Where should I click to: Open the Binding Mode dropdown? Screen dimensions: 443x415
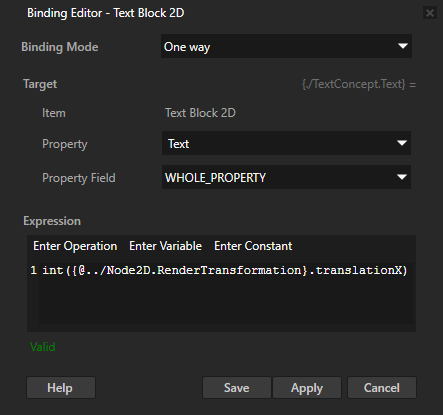coord(286,46)
